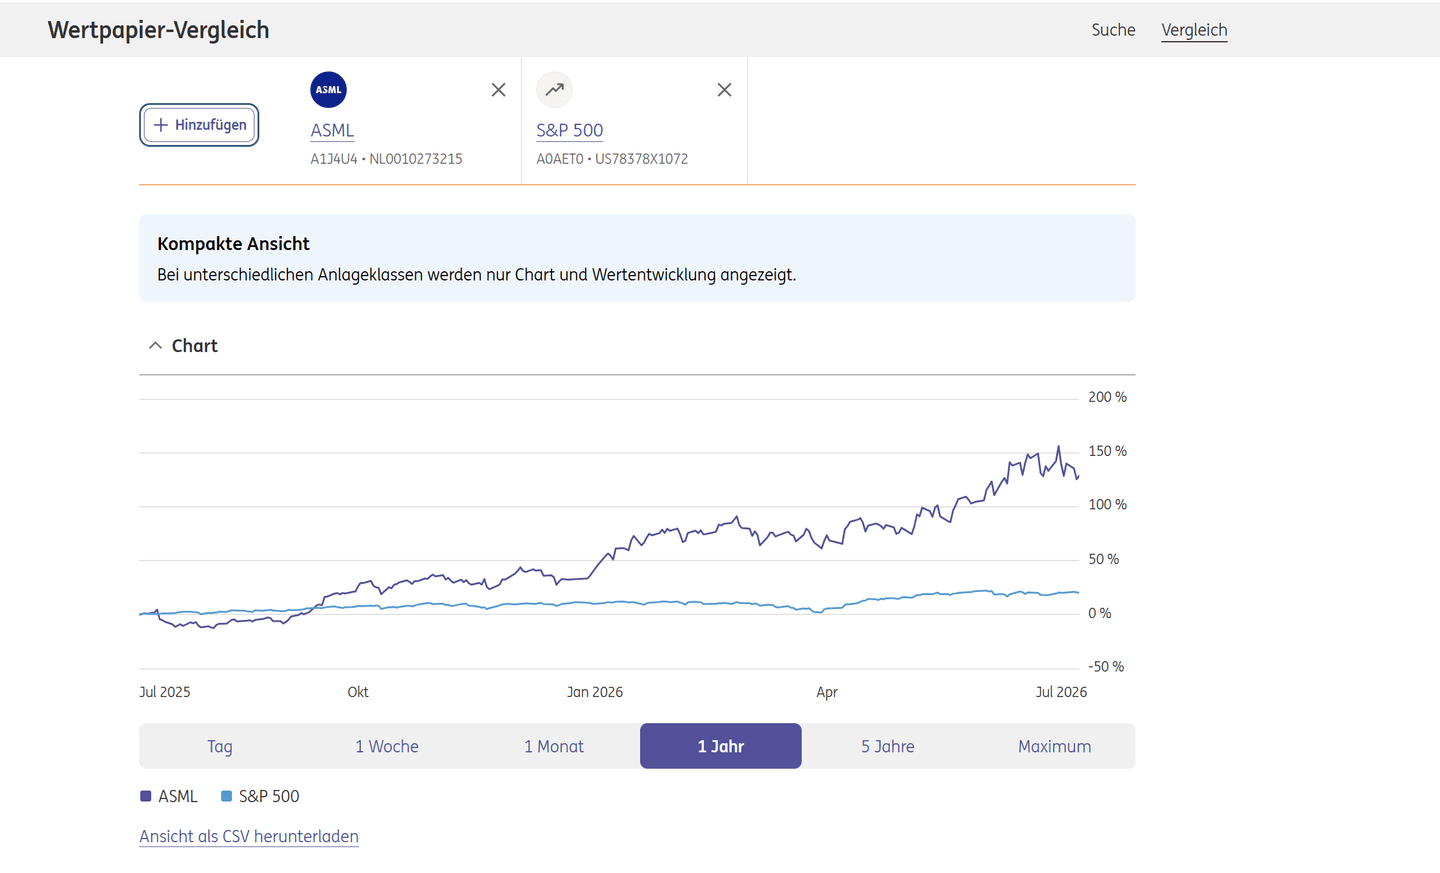This screenshot has height=873, width=1440.
Task: Click the 100 % axis label
Action: 1107,504
